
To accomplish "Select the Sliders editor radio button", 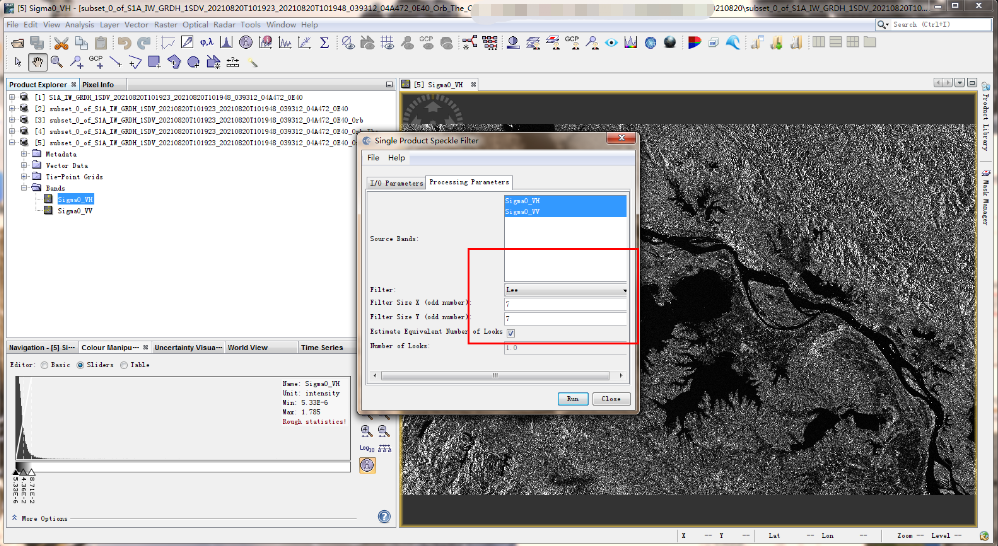I will 80,365.
